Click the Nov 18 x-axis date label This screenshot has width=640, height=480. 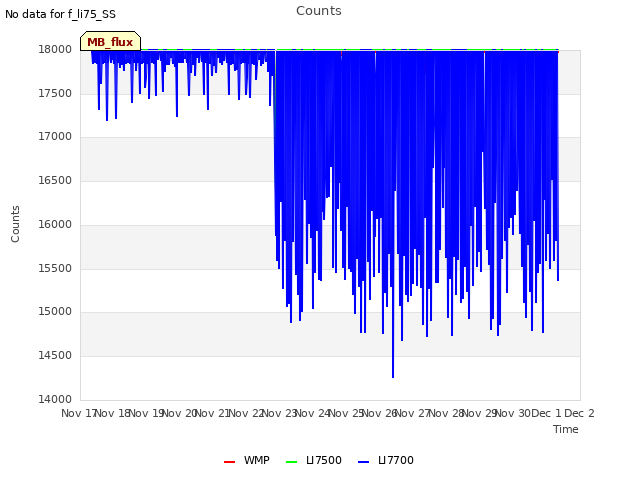113,413
